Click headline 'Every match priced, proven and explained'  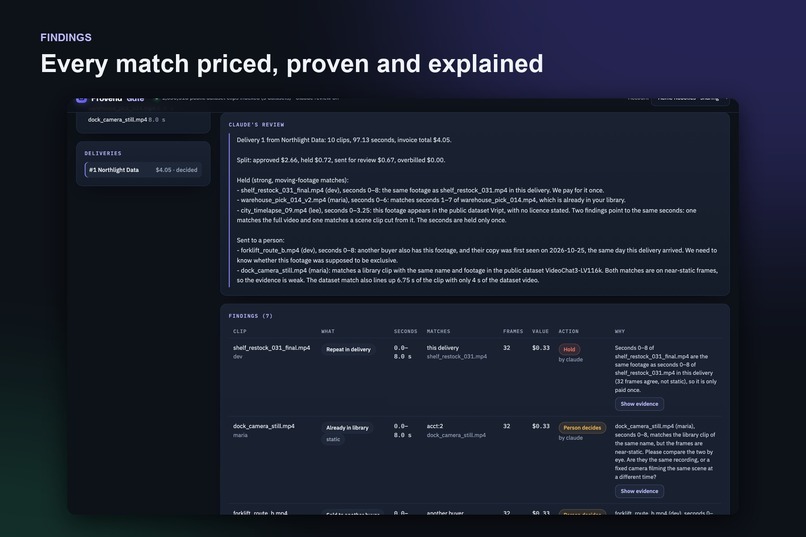click(x=291, y=64)
